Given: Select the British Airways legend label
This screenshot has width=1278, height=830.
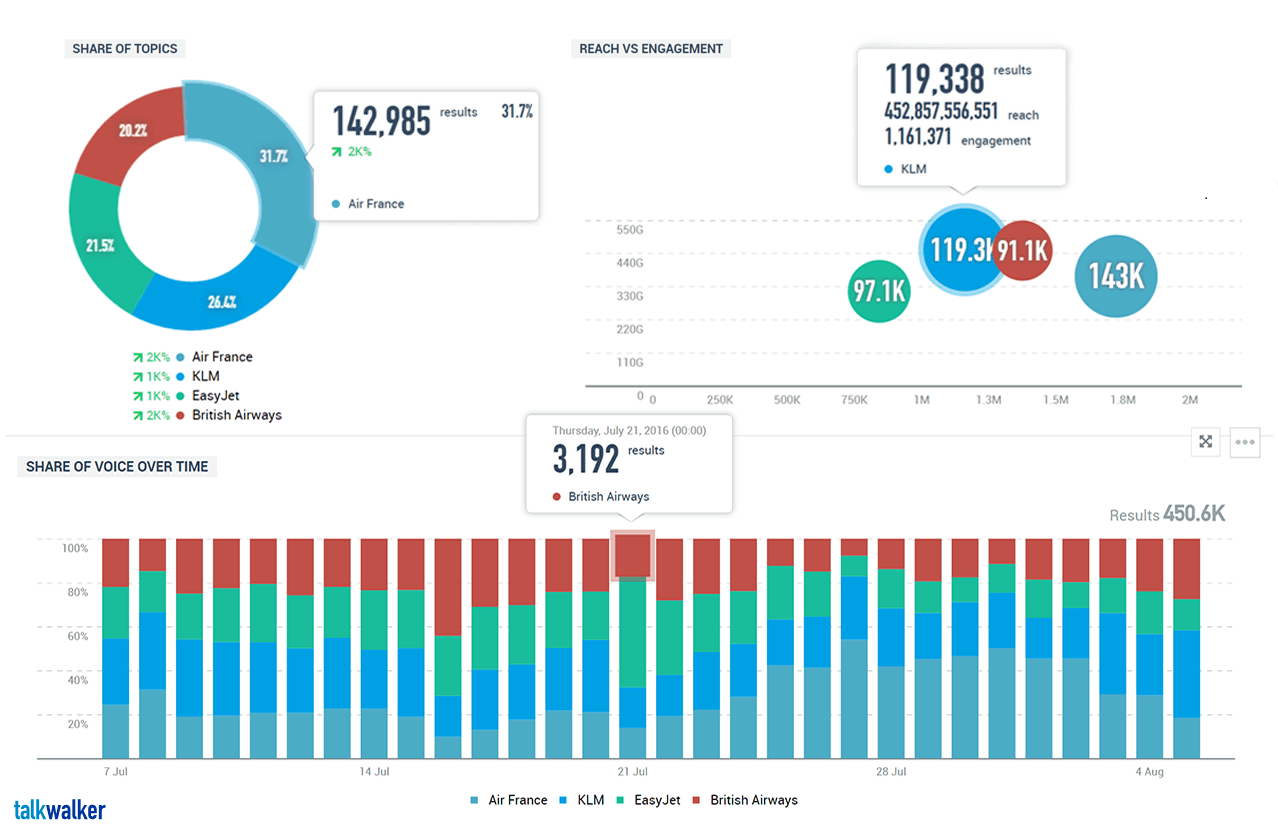Looking at the screenshot, I should coord(237,415).
